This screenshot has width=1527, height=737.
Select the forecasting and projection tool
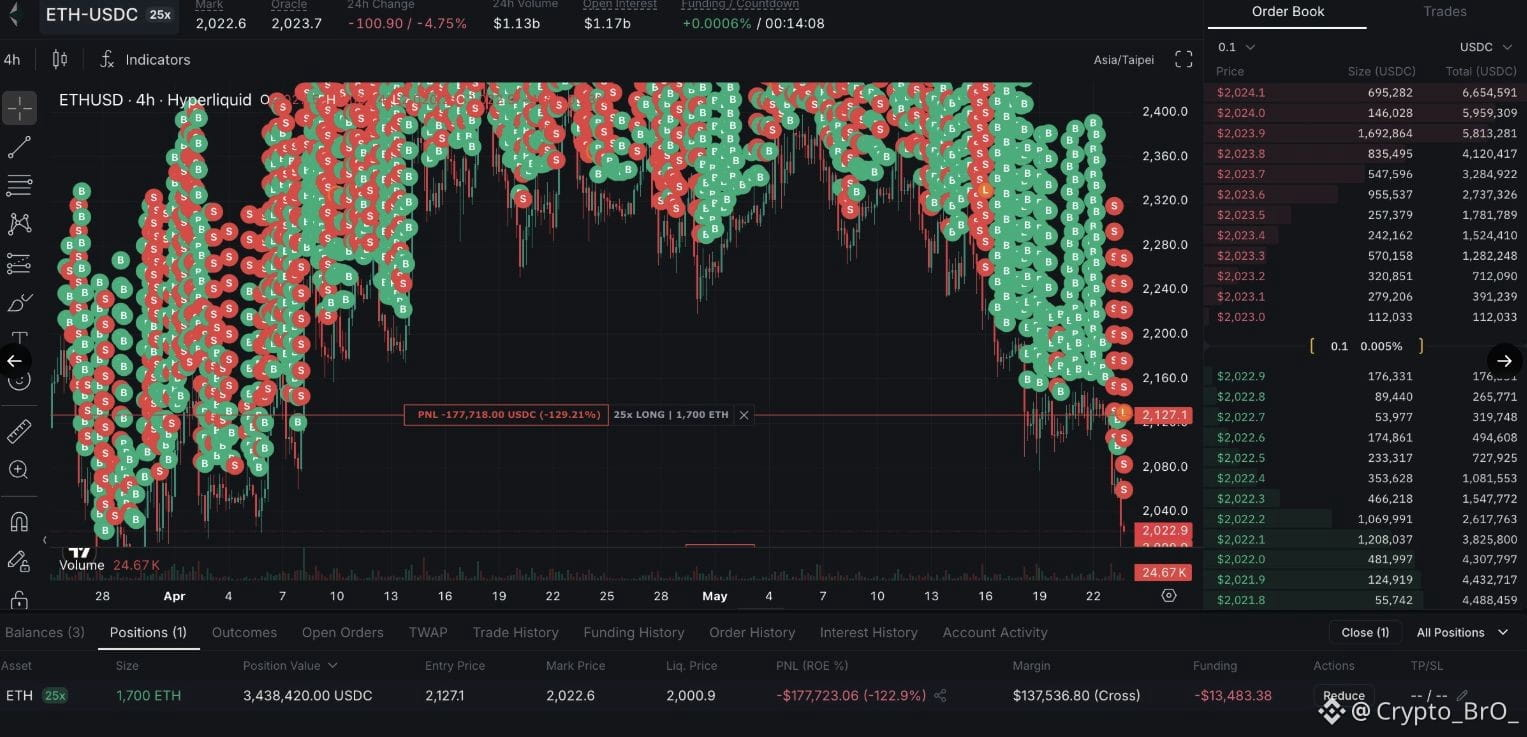(x=19, y=263)
